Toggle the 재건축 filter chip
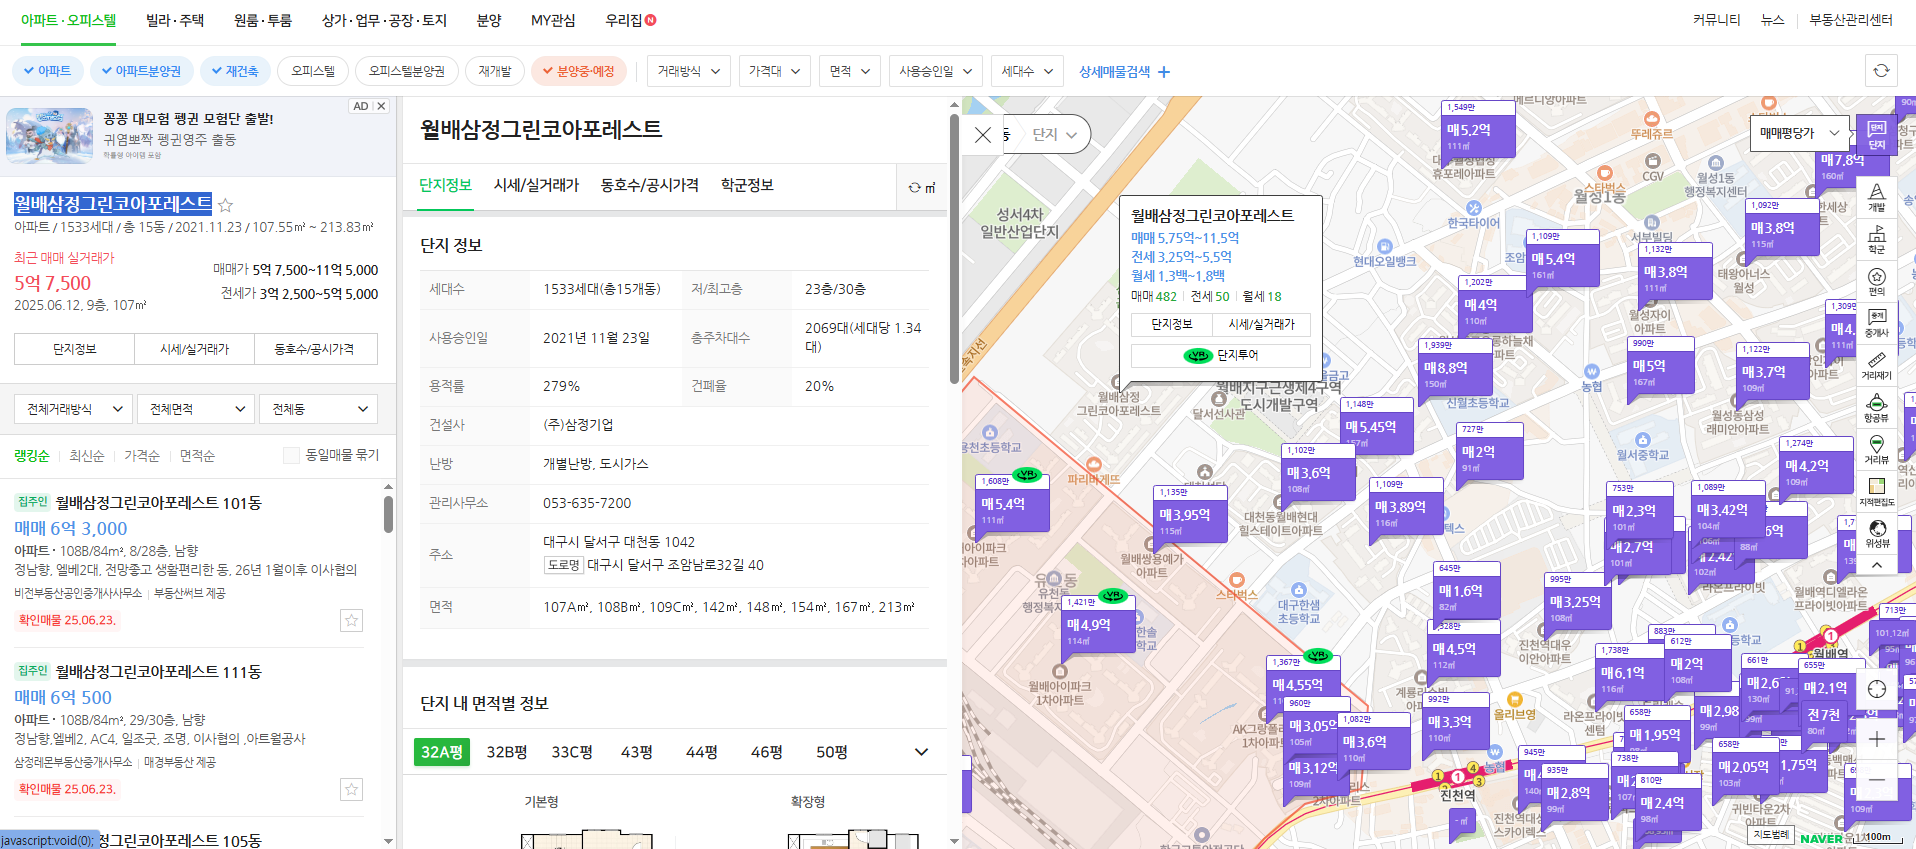The width and height of the screenshot is (1916, 849). click(234, 71)
